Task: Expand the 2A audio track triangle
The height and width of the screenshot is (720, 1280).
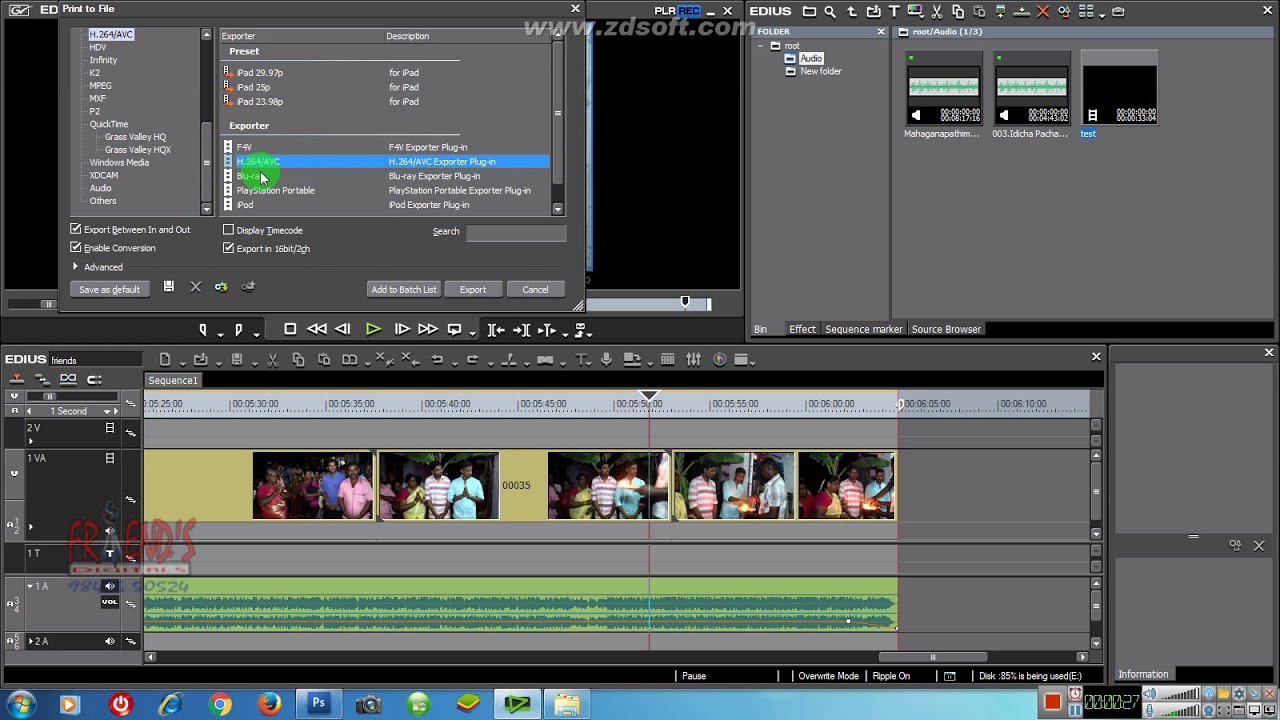Action: pos(30,641)
